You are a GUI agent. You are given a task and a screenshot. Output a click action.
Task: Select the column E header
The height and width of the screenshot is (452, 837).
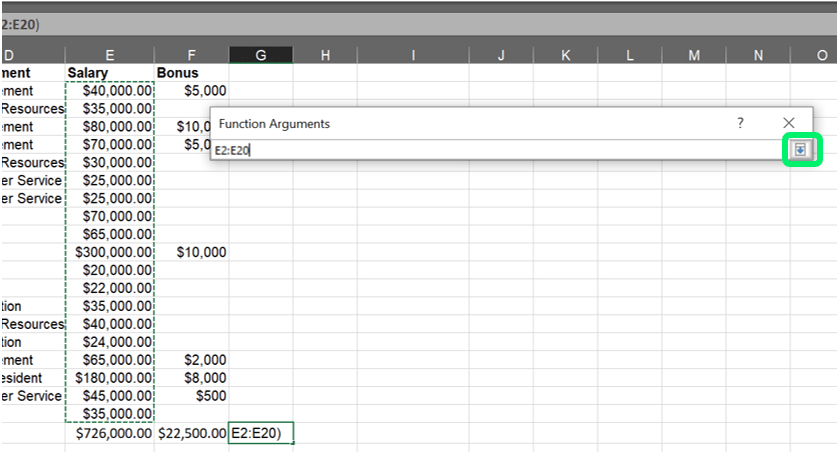click(x=110, y=56)
